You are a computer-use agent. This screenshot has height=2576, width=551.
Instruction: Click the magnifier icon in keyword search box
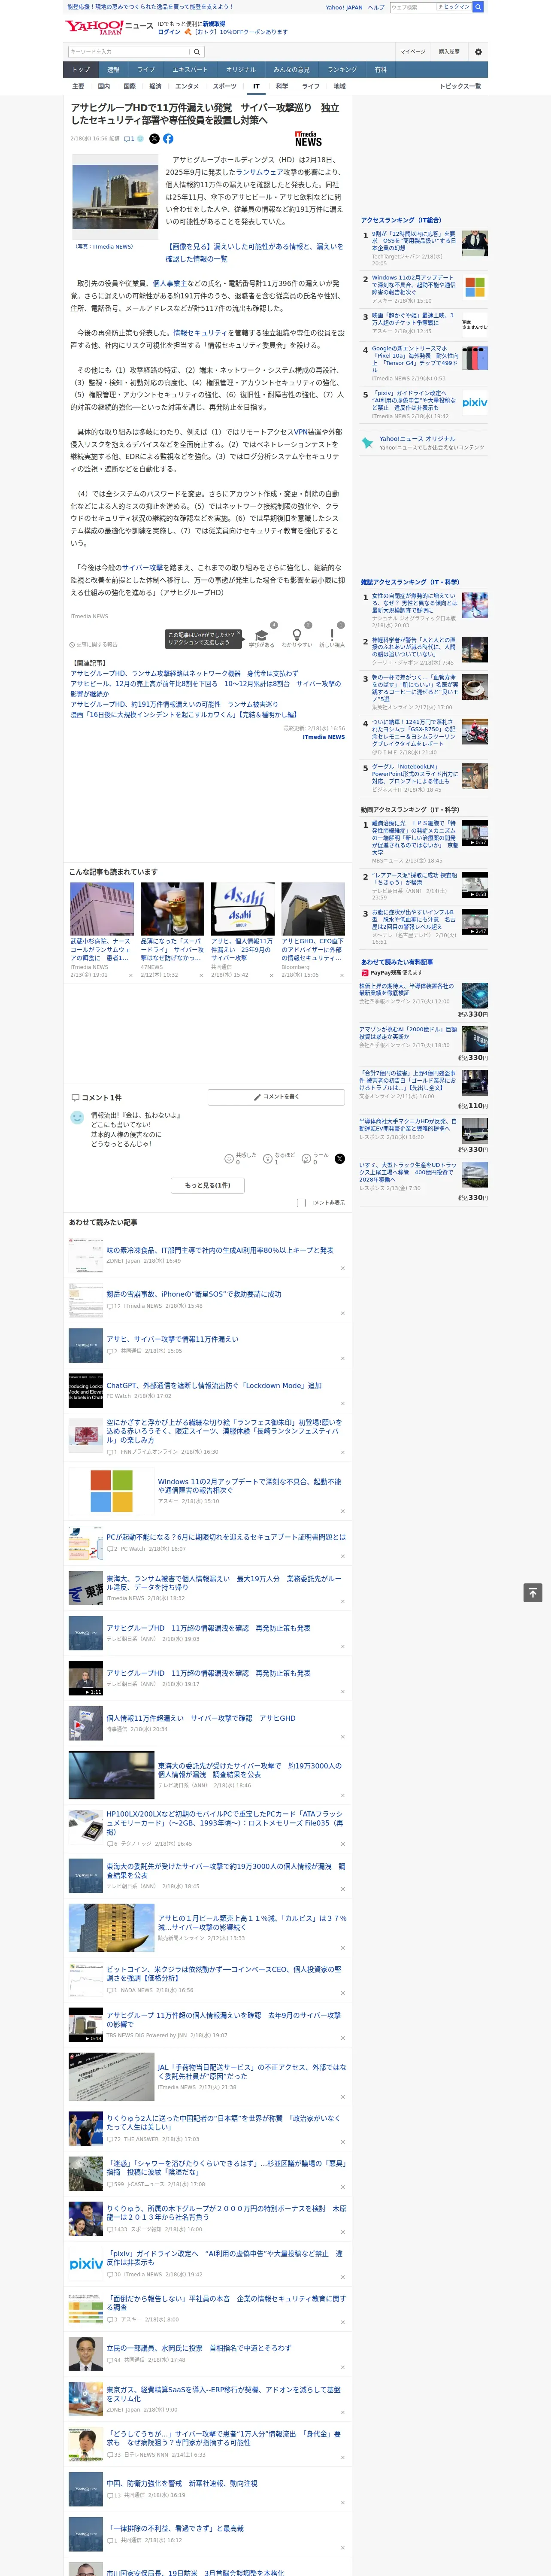197,52
